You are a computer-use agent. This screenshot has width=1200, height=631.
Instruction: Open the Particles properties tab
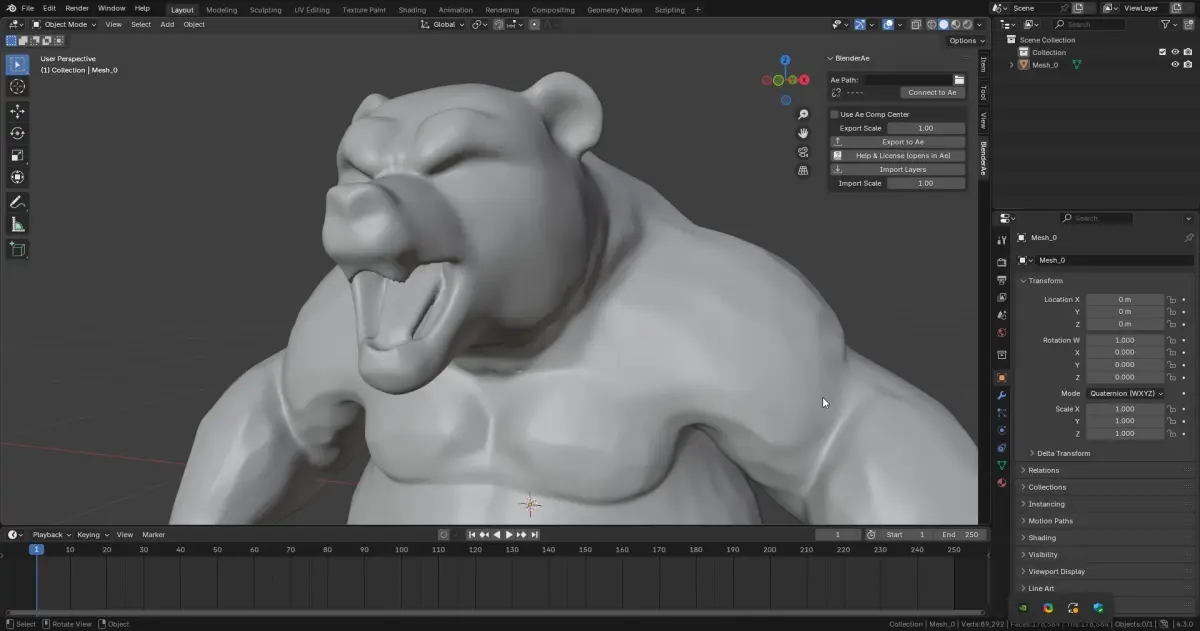pos(1001,413)
